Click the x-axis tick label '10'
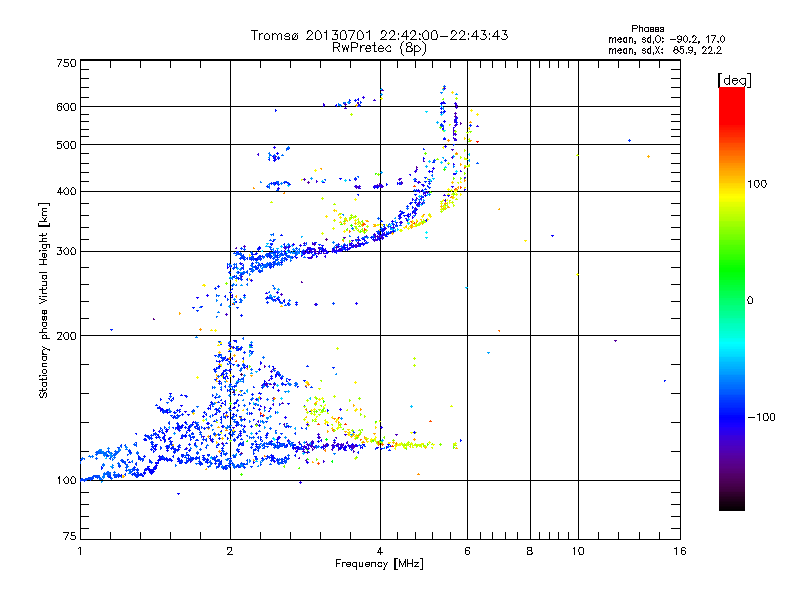The width and height of the screenshot is (800, 600). click(x=578, y=551)
